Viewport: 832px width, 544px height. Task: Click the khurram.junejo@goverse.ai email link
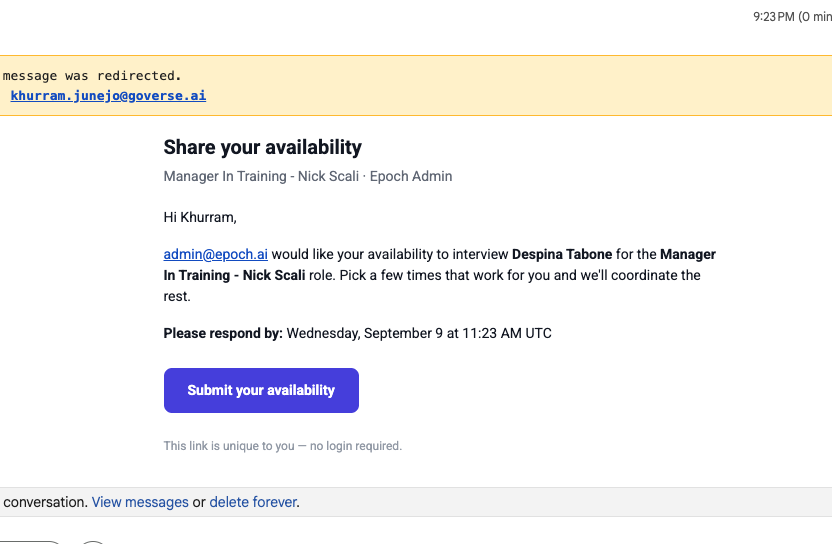click(108, 96)
